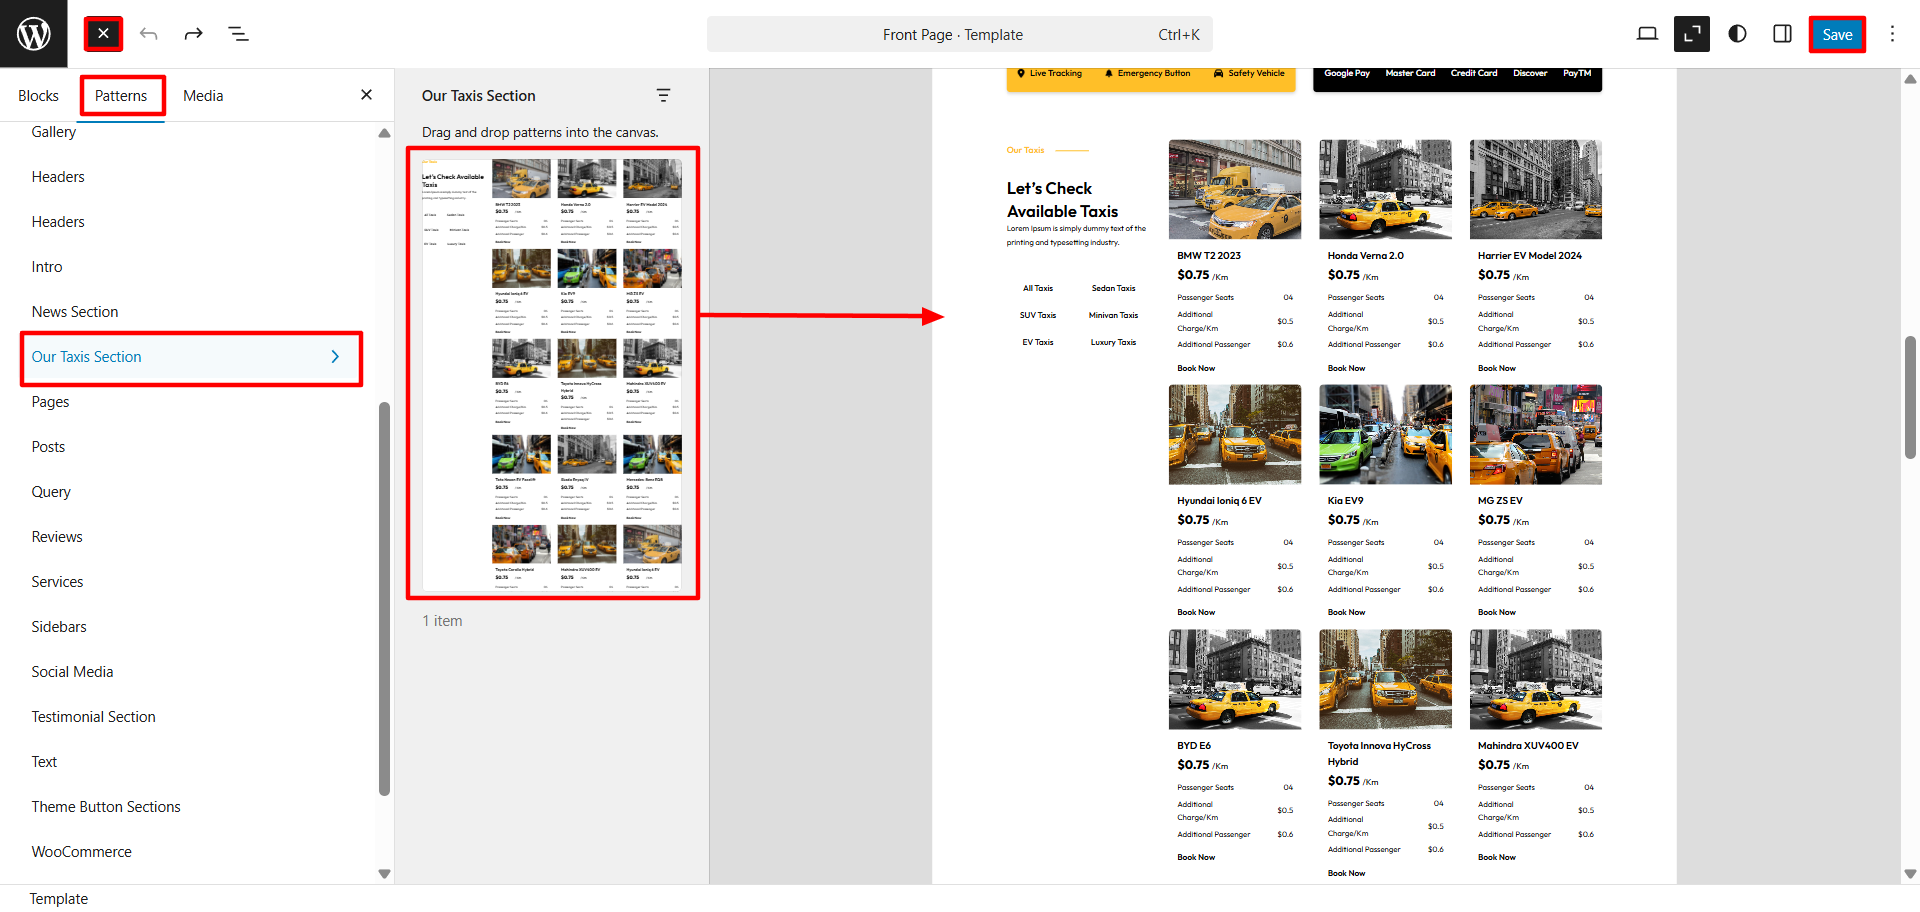
Task: Click the Redo arrow icon
Action: (x=193, y=34)
